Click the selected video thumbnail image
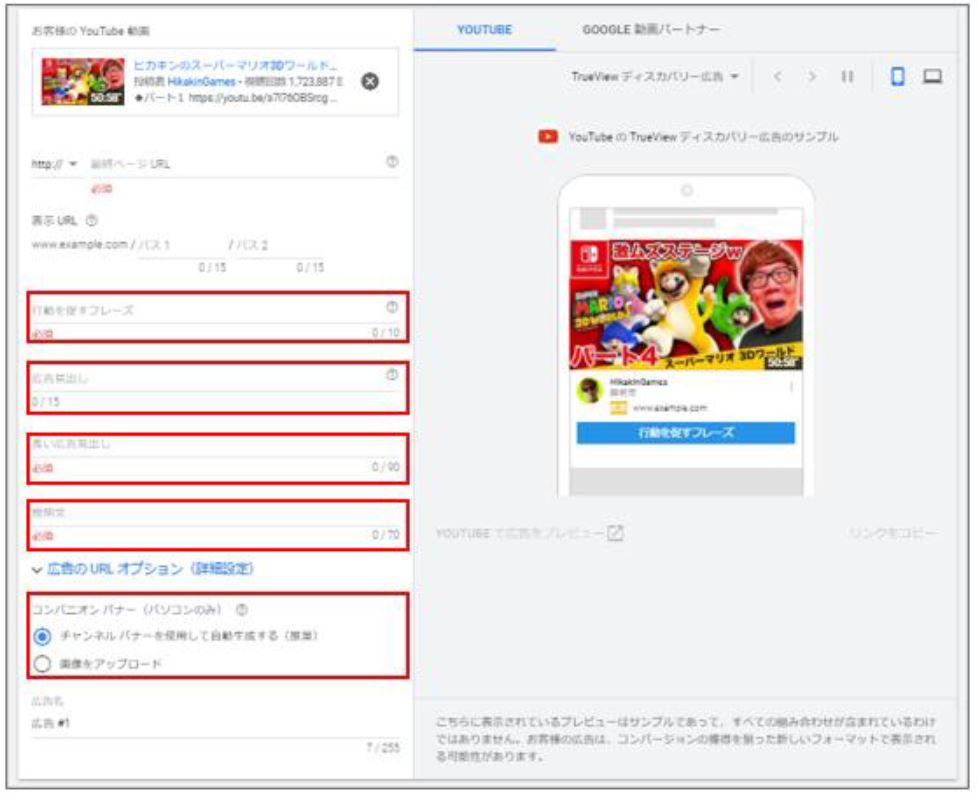Image resolution: width=978 pixels, height=795 pixels. [x=83, y=82]
